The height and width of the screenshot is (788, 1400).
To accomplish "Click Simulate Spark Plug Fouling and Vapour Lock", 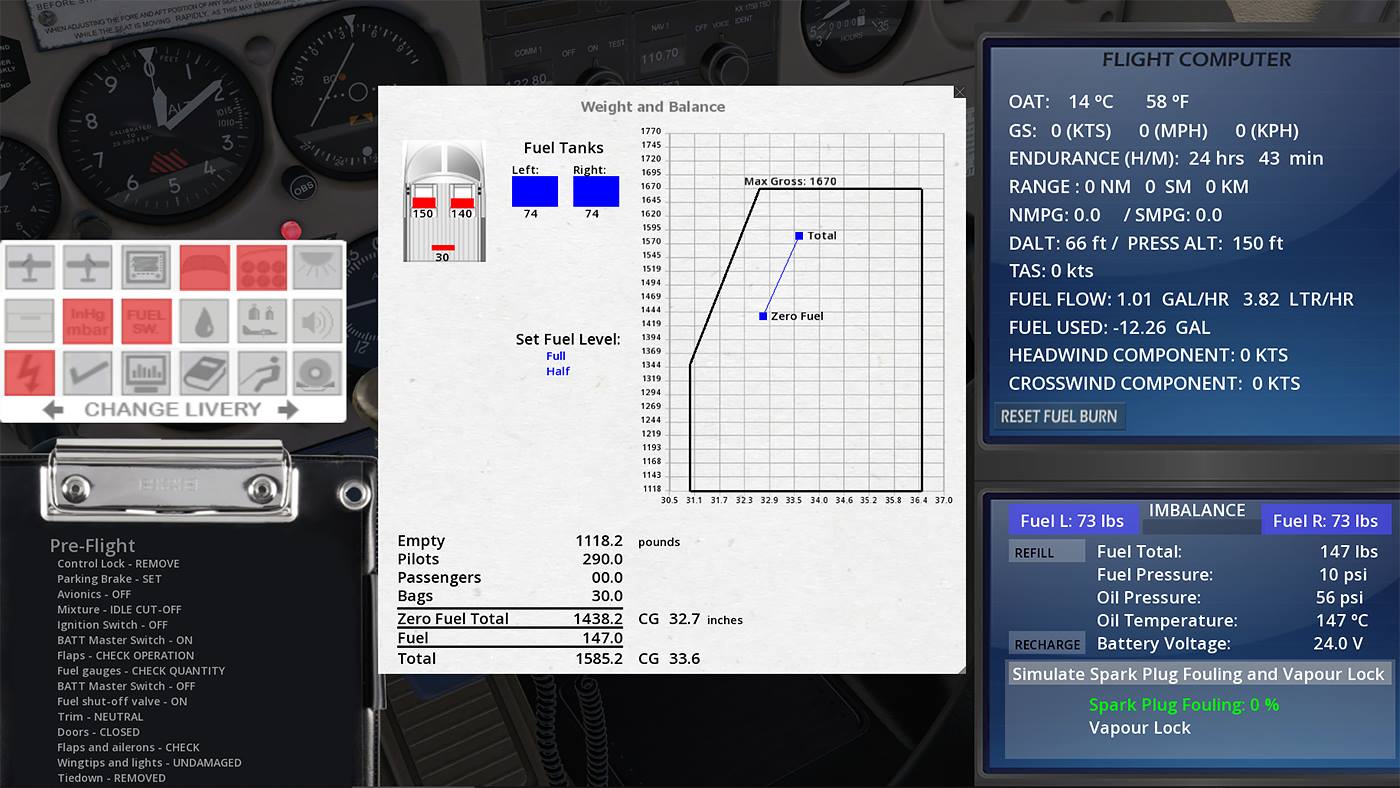I will point(1198,674).
